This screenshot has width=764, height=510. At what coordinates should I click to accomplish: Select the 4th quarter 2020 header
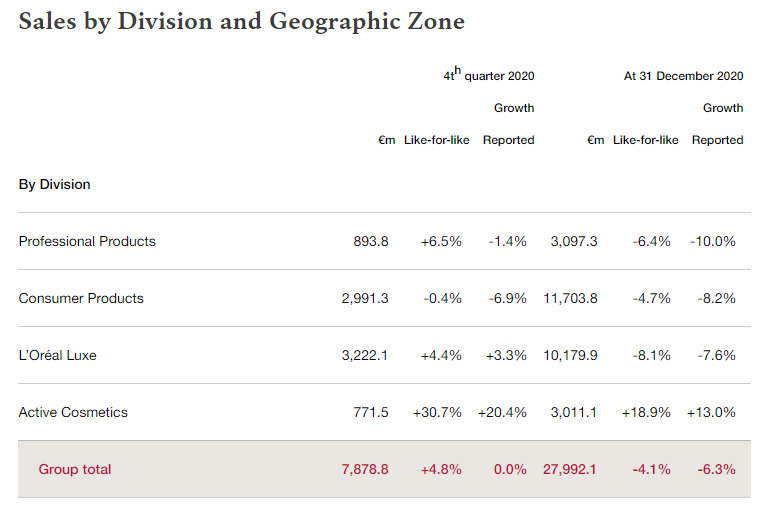tap(489, 75)
